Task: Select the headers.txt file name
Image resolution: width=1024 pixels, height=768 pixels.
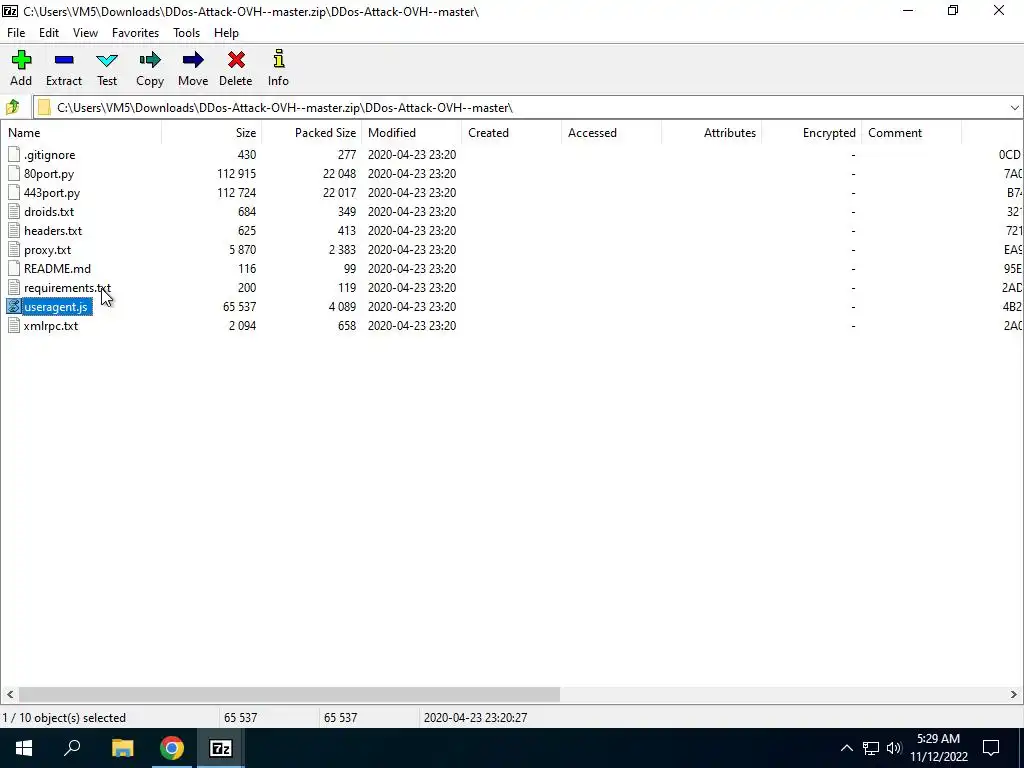Action: coord(53,231)
